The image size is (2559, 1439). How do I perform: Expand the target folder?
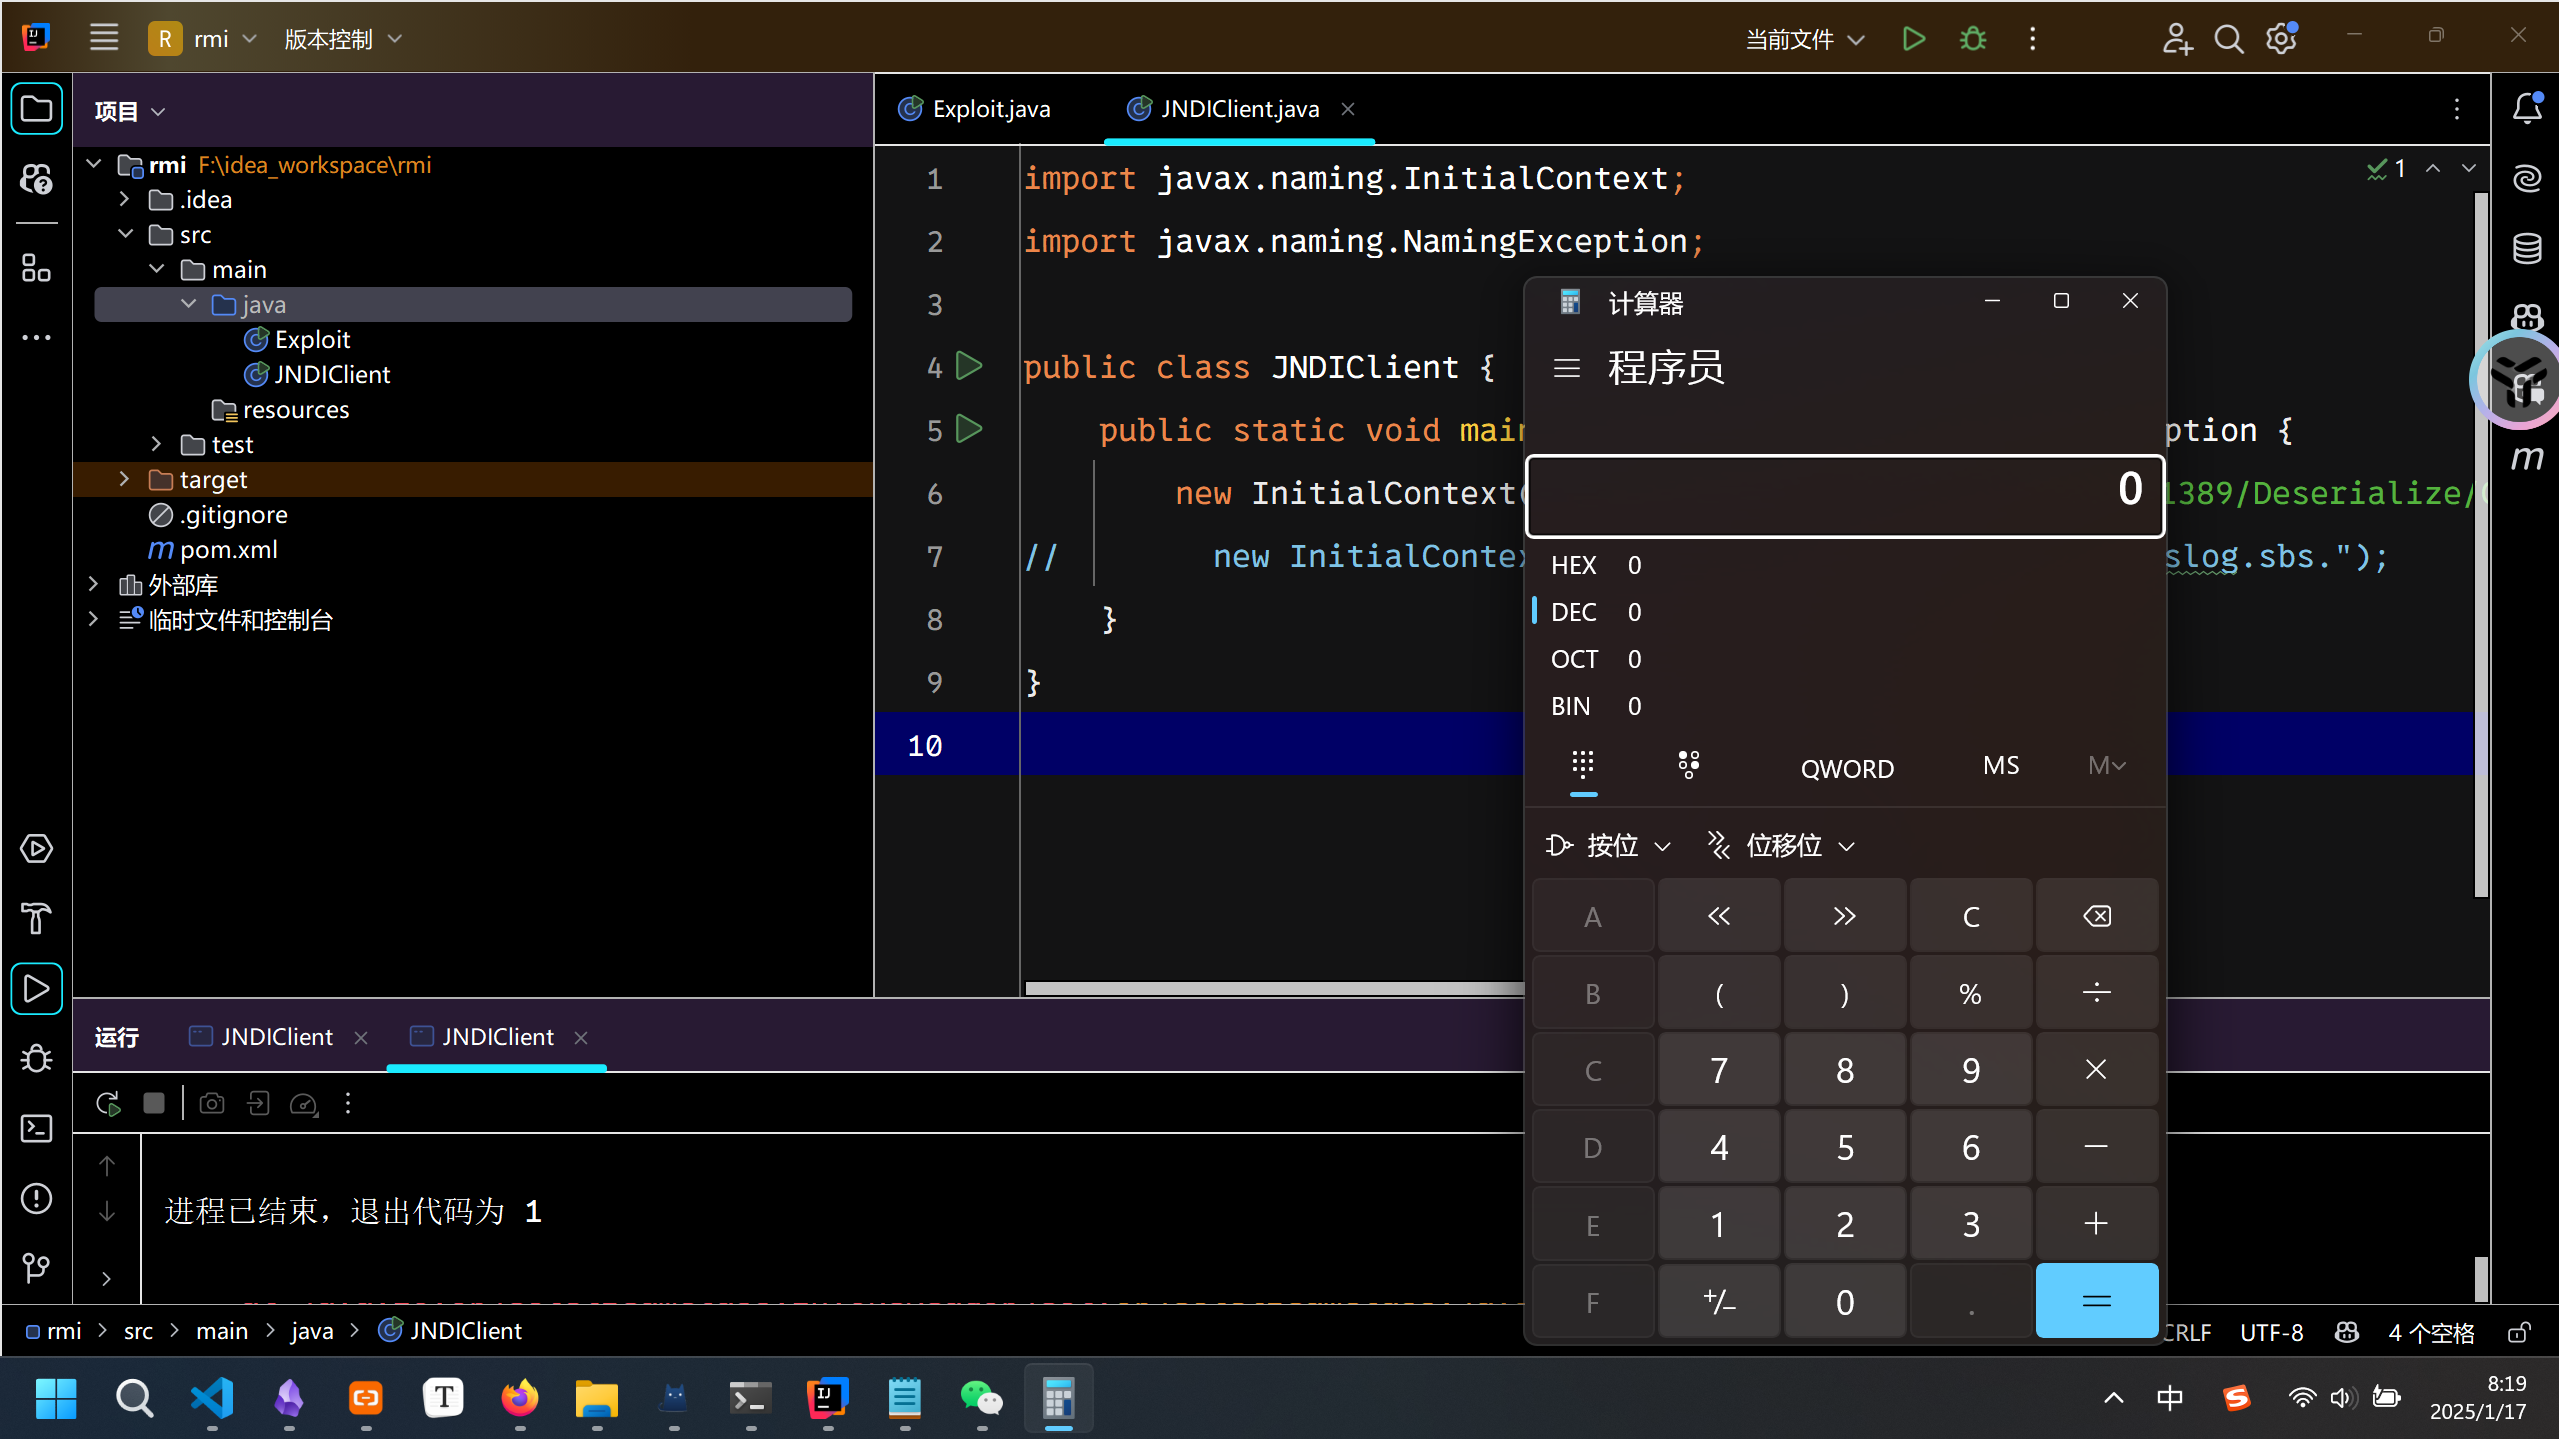coord(124,479)
